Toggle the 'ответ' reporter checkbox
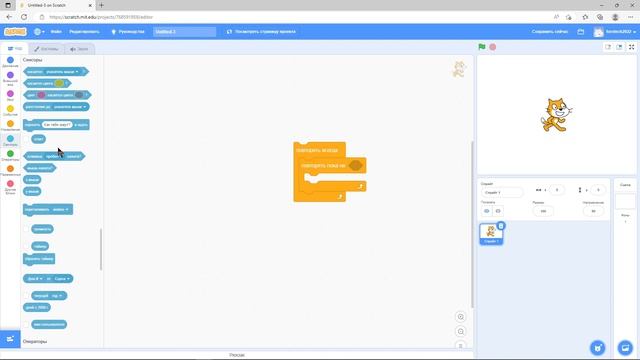 (x=27, y=139)
